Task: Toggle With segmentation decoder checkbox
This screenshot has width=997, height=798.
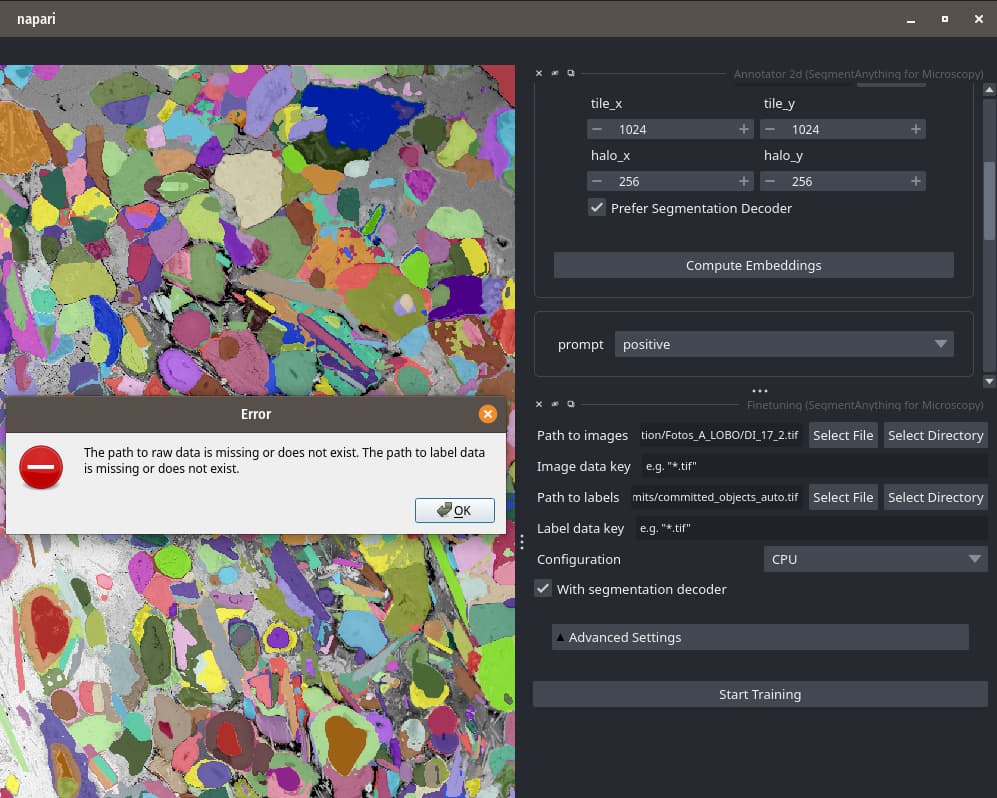Action: (543, 589)
